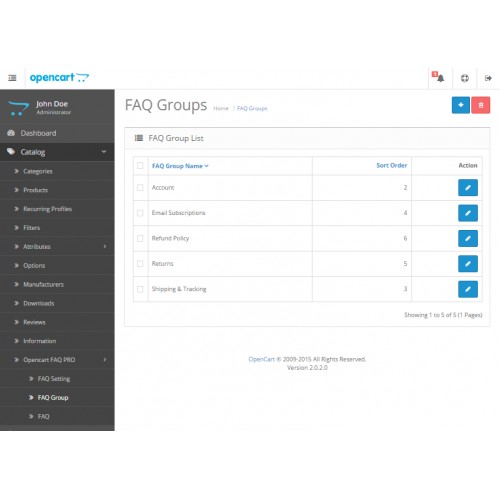Viewport: 500px width, 500px height.
Task: Delete selected groups with trash button
Action: coord(481,105)
